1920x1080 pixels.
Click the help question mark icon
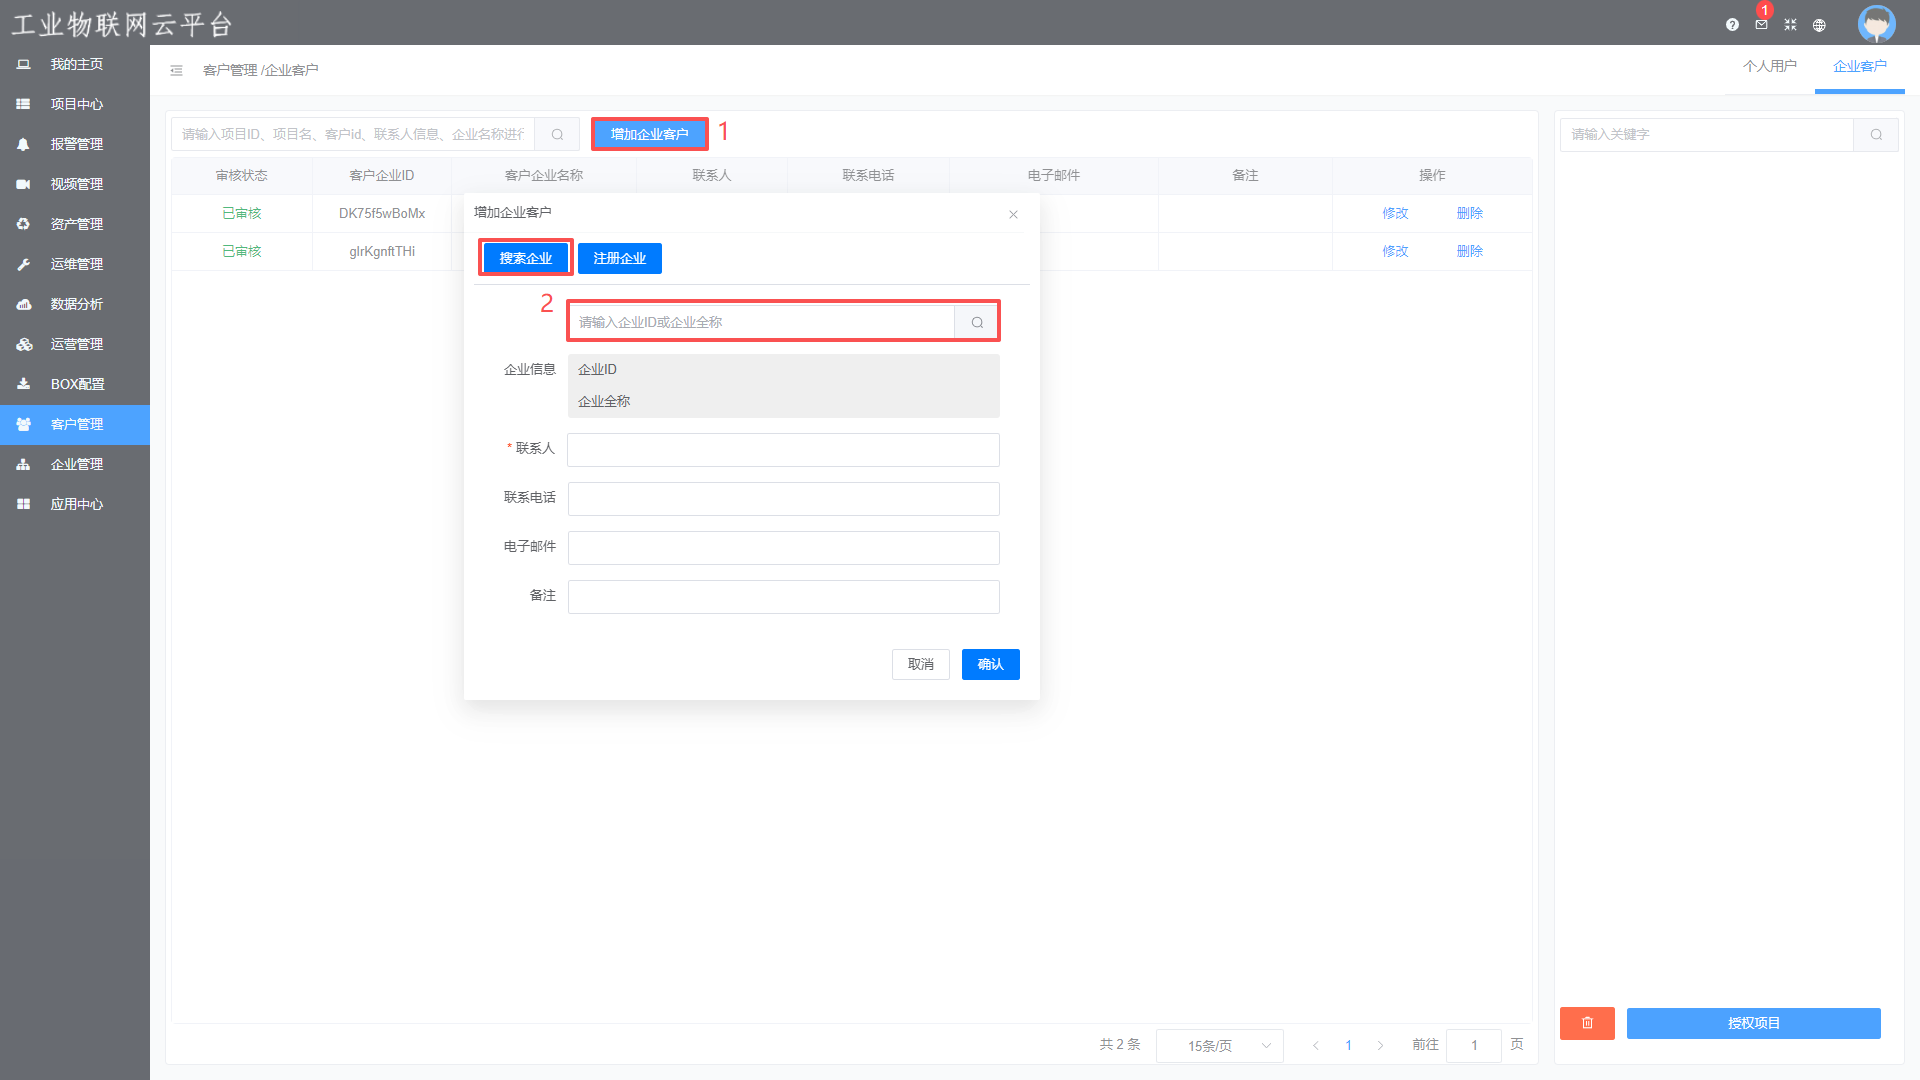pos(1732,25)
